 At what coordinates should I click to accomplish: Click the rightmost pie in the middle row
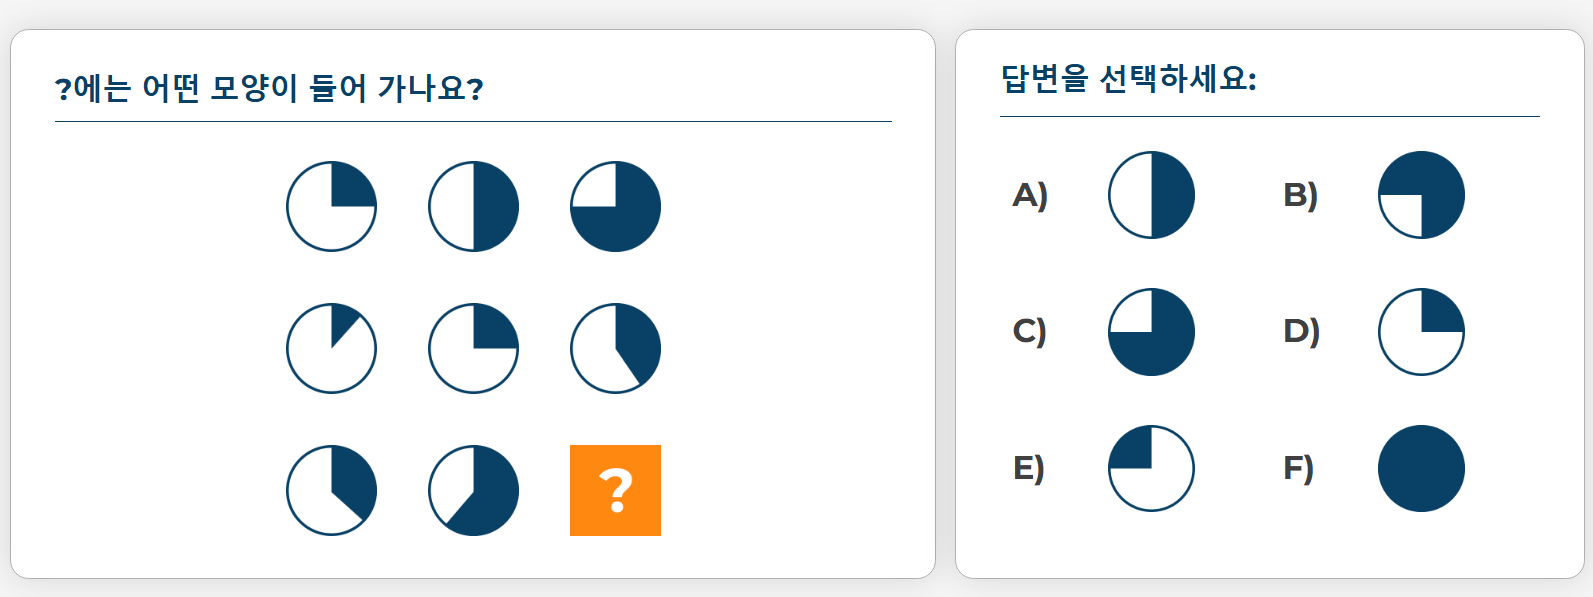[x=614, y=347]
